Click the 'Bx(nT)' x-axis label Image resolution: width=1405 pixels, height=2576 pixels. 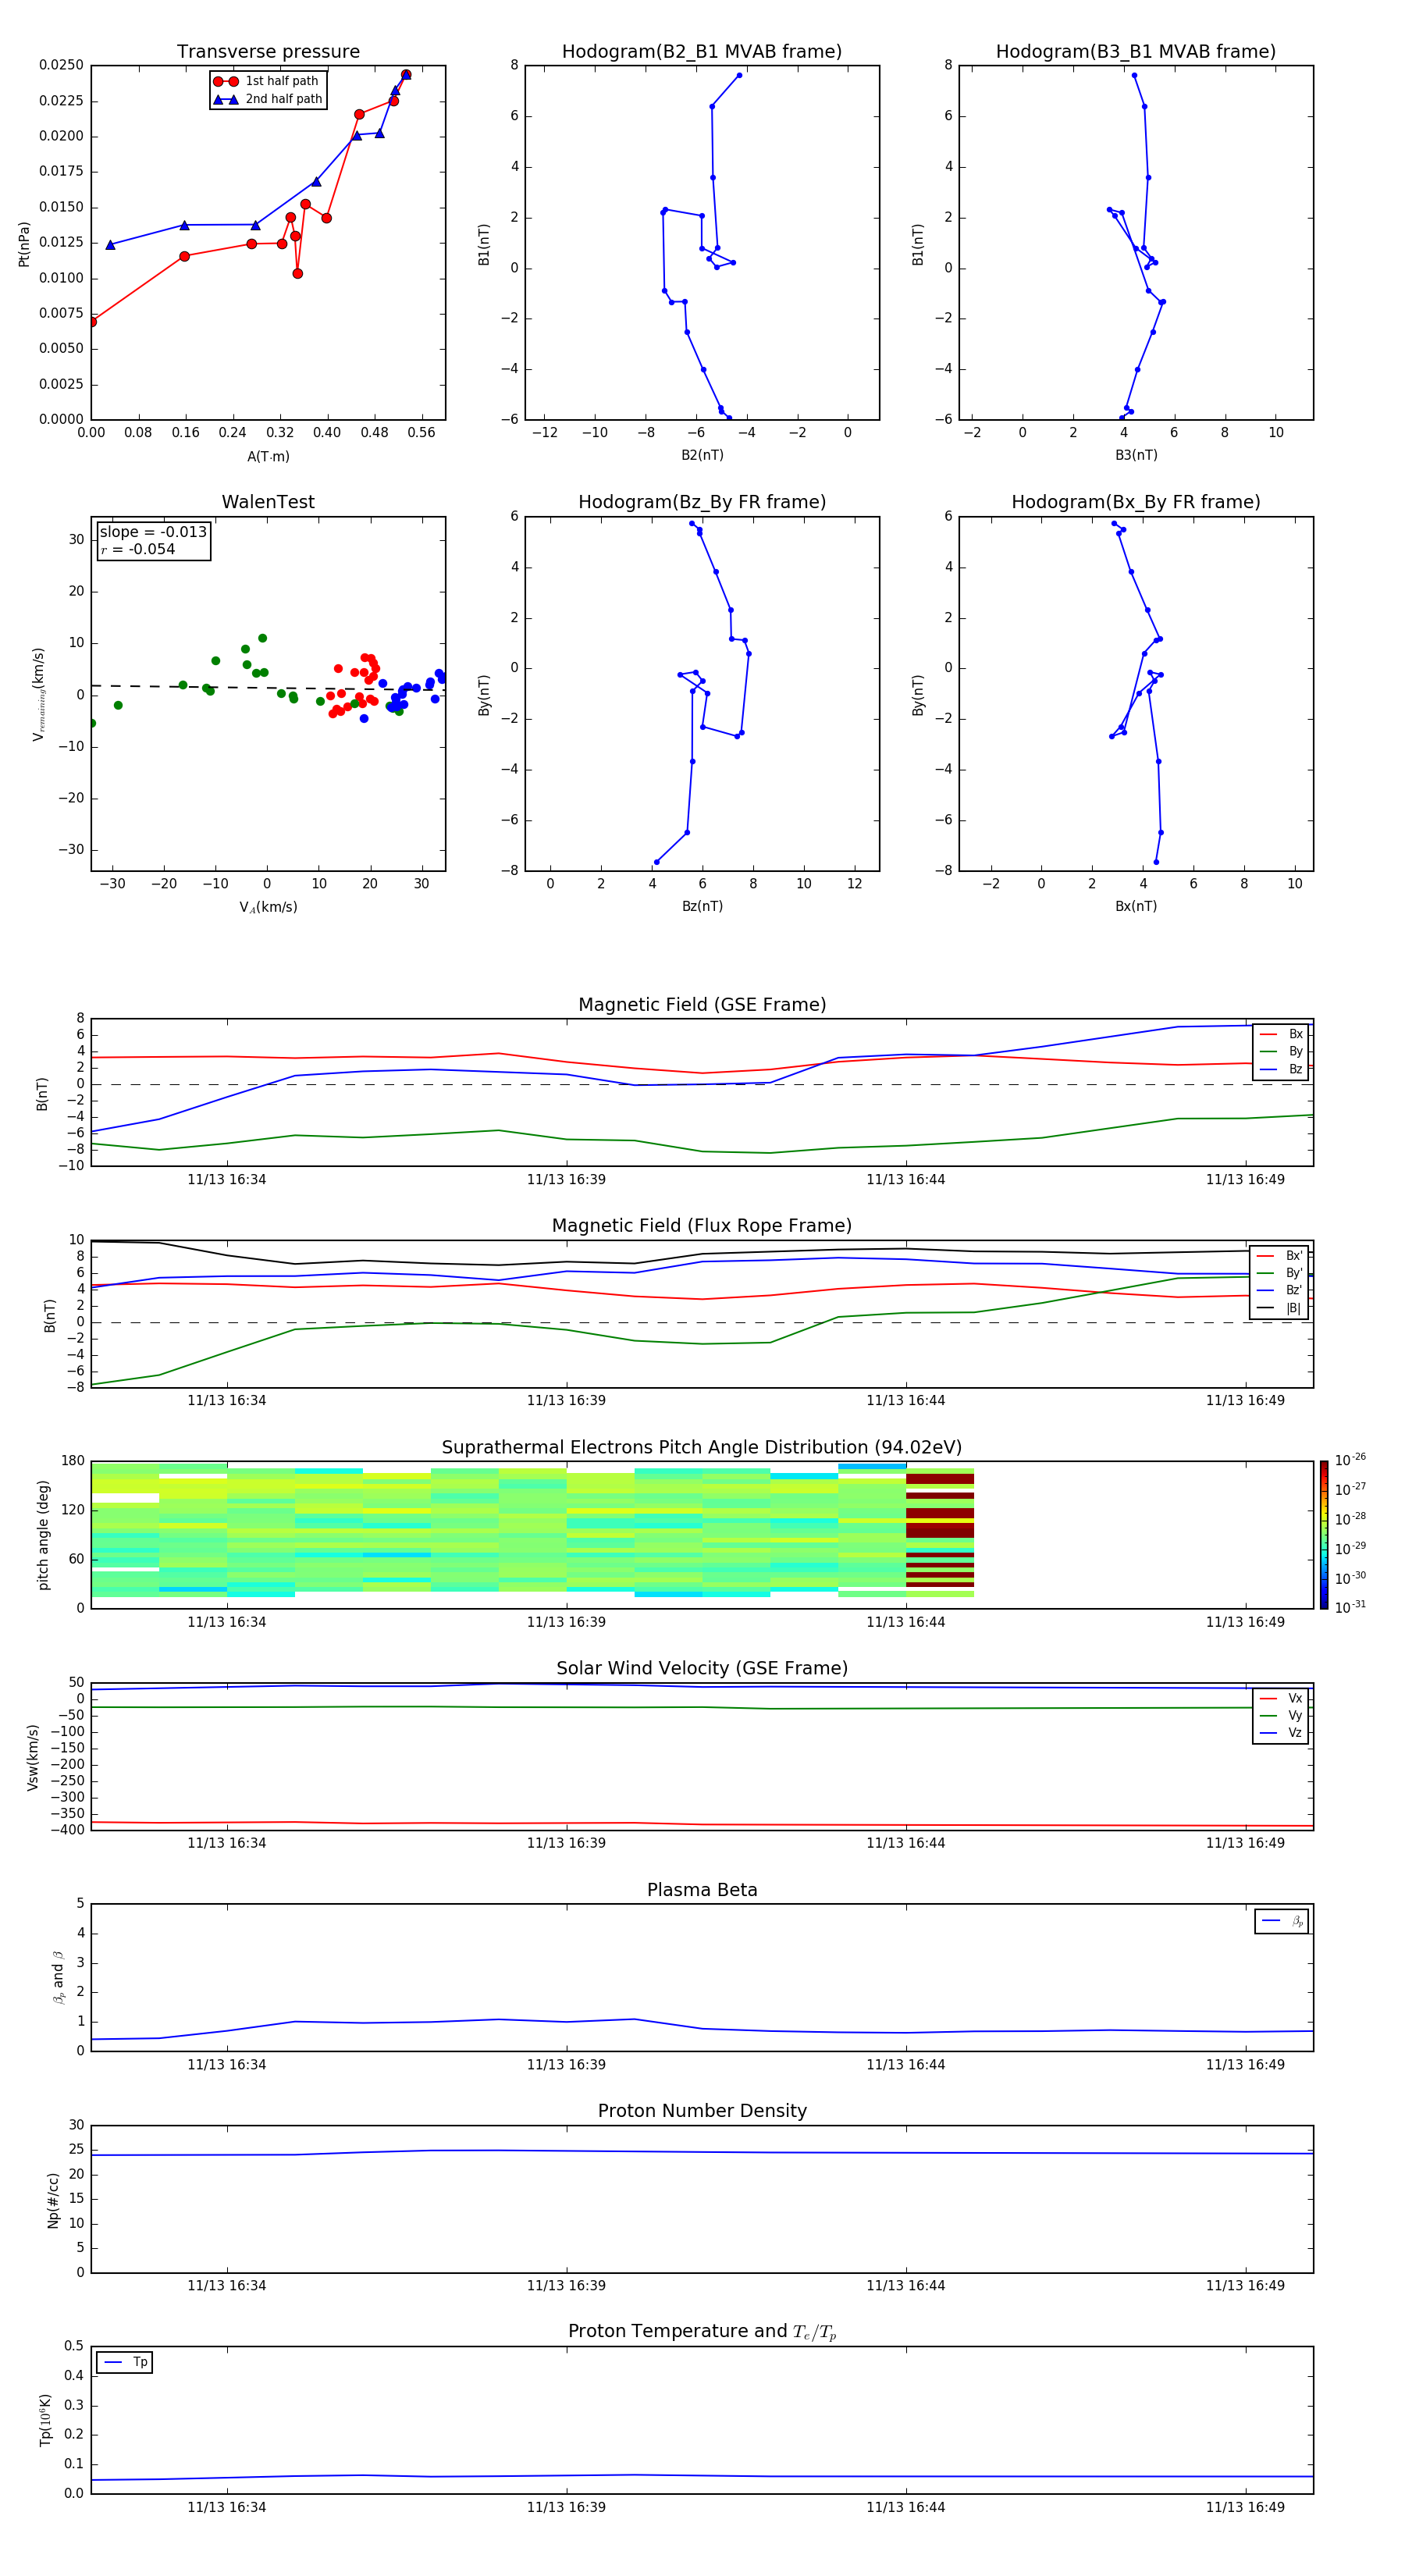click(x=1136, y=906)
